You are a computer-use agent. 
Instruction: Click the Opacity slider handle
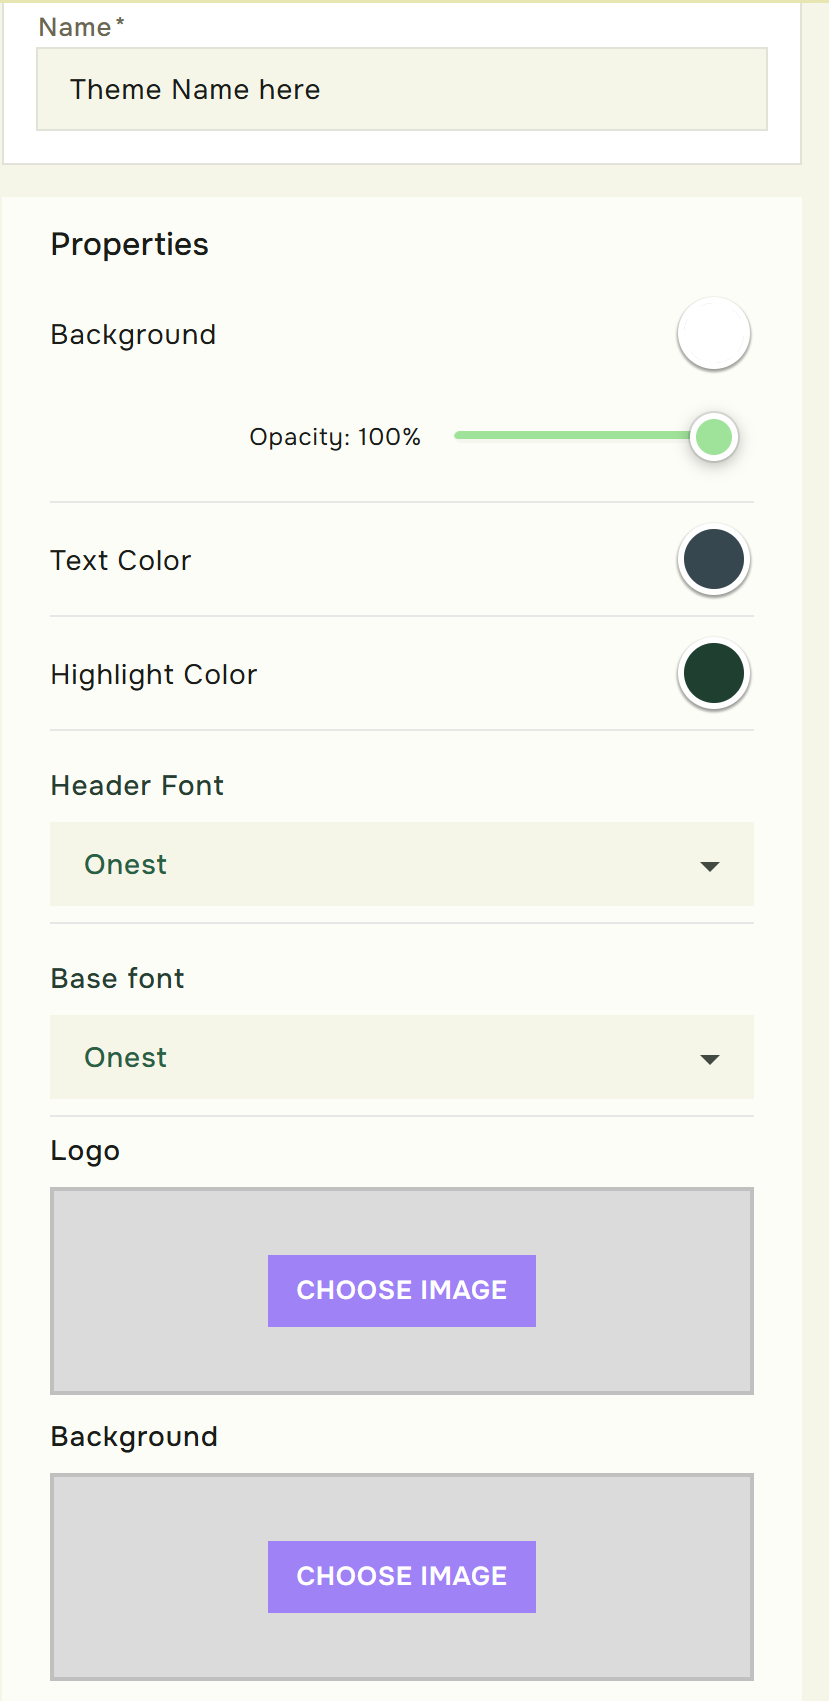click(714, 437)
